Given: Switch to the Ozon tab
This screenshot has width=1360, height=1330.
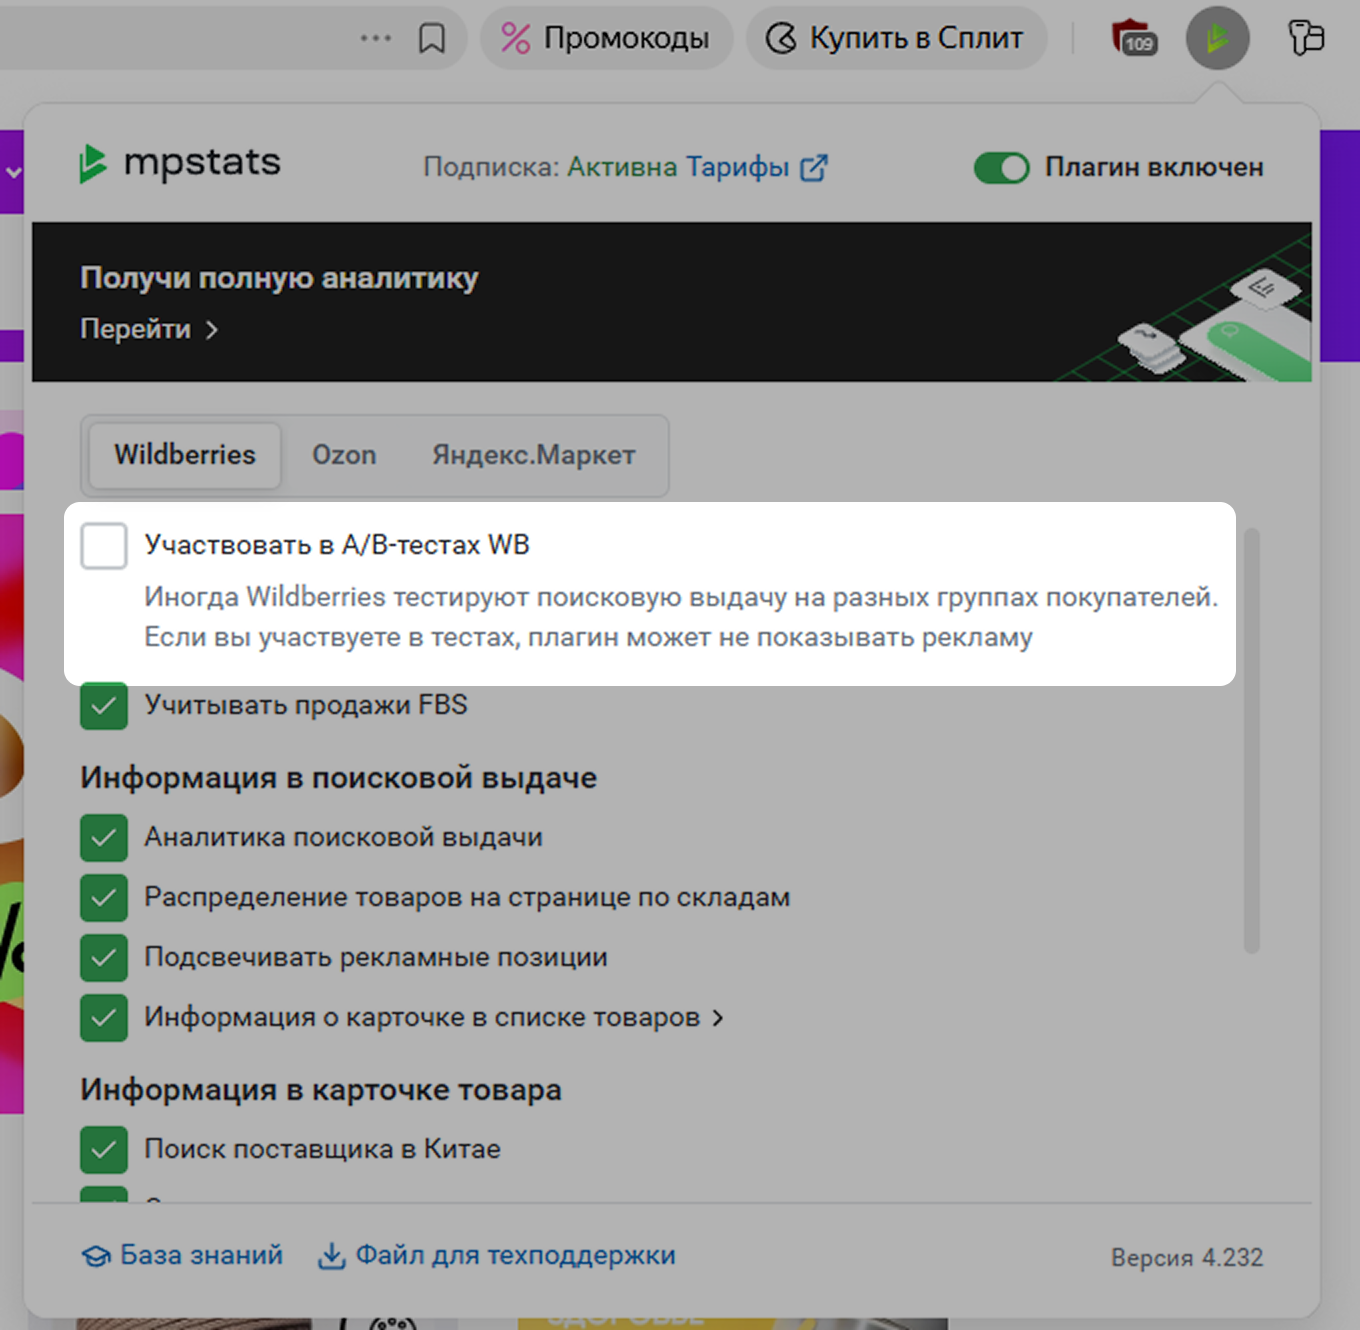Looking at the screenshot, I should coord(344,455).
